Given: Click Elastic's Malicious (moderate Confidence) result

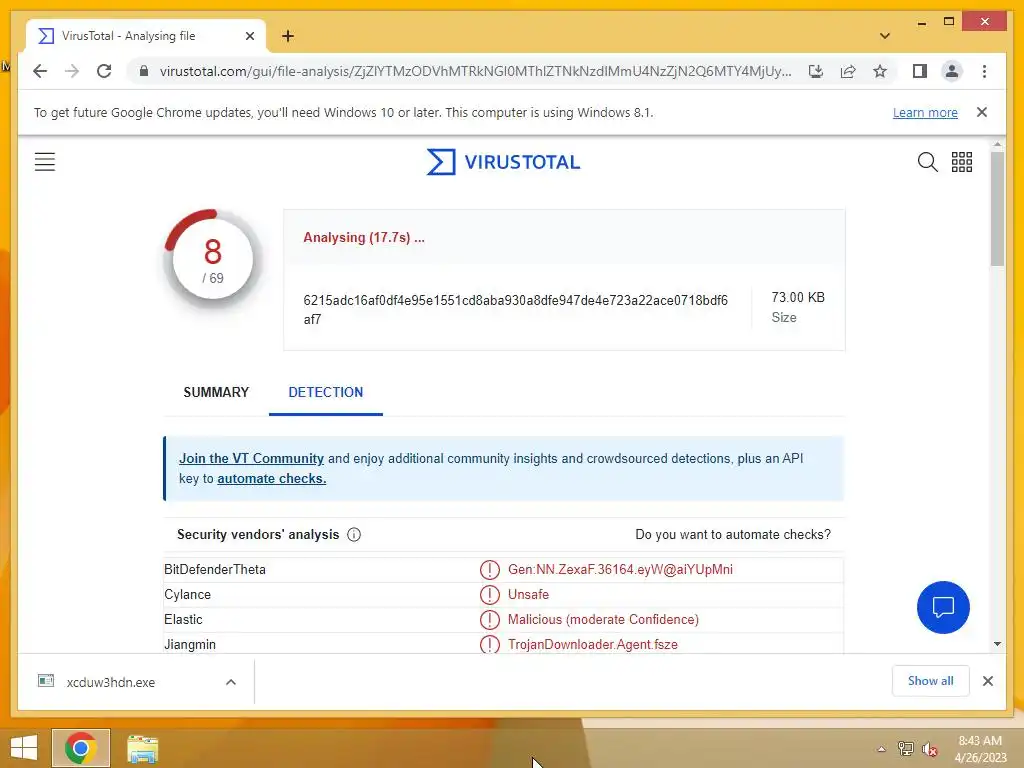Looking at the screenshot, I should click(x=603, y=620).
